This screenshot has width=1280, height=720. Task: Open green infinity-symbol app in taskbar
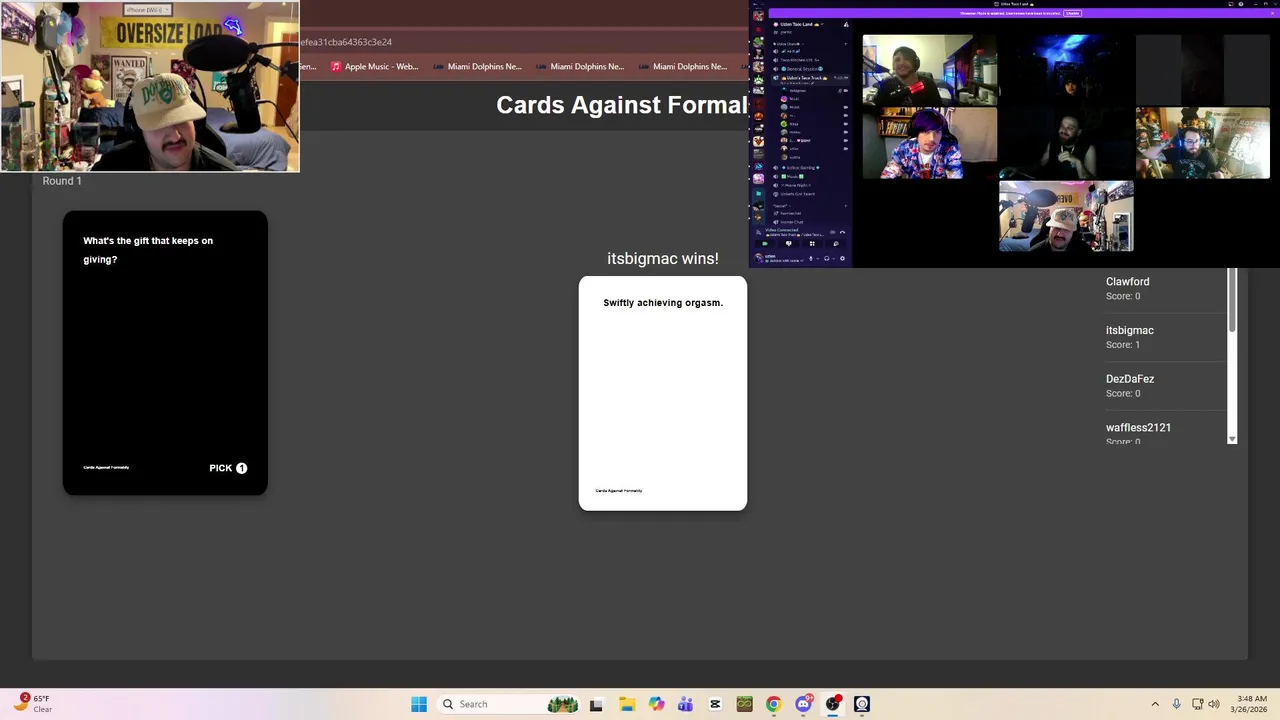tap(744, 704)
